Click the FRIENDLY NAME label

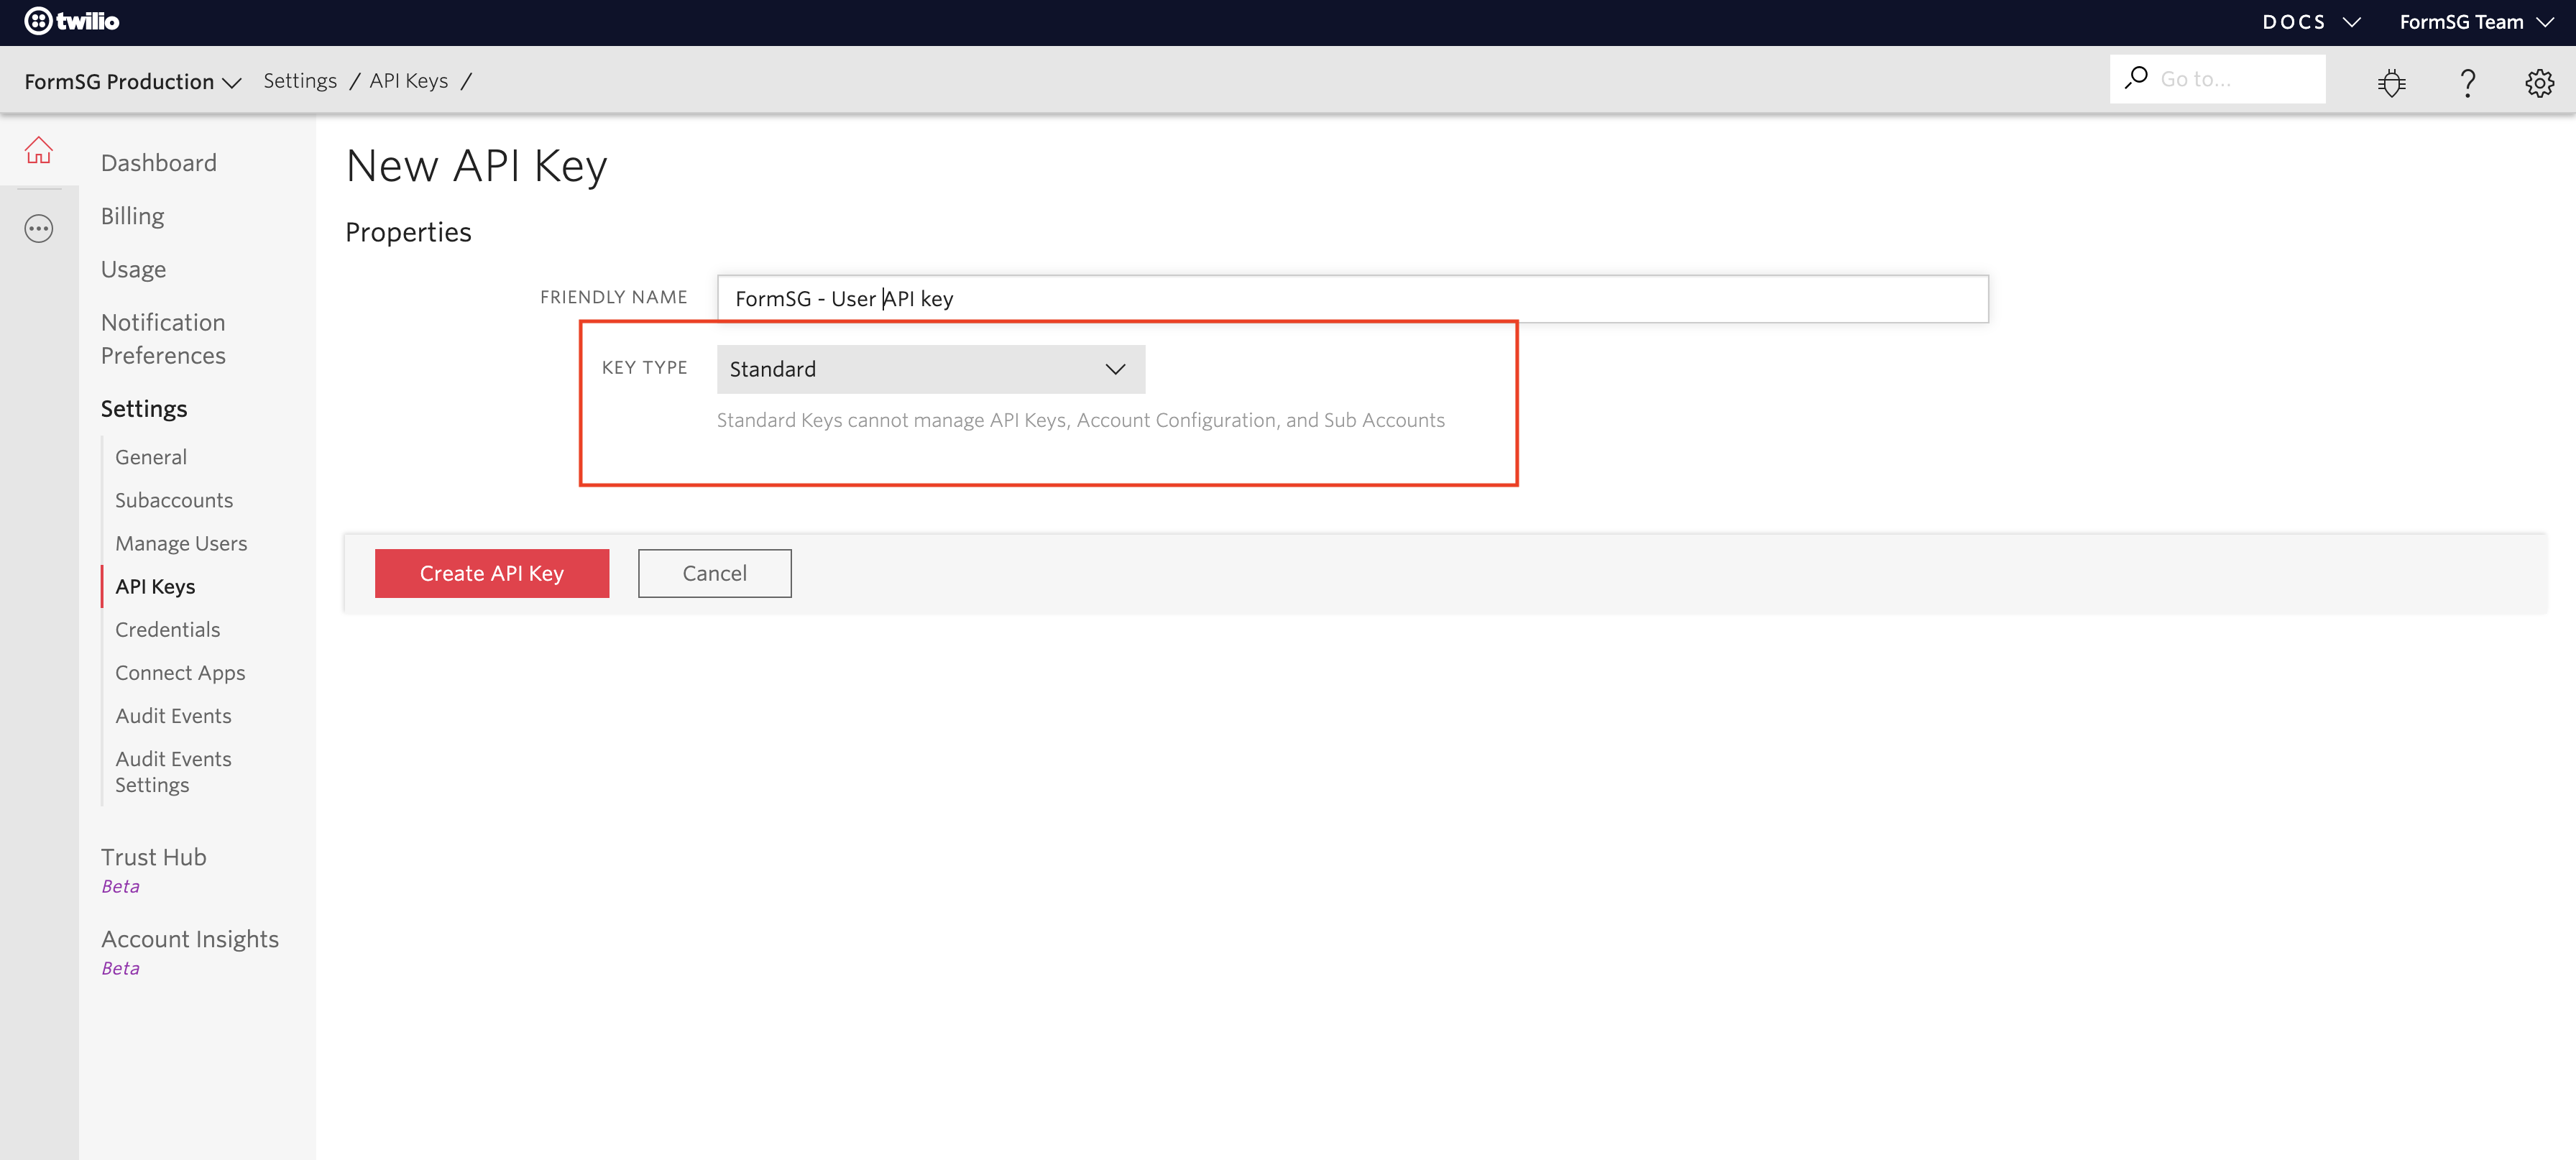tap(613, 297)
